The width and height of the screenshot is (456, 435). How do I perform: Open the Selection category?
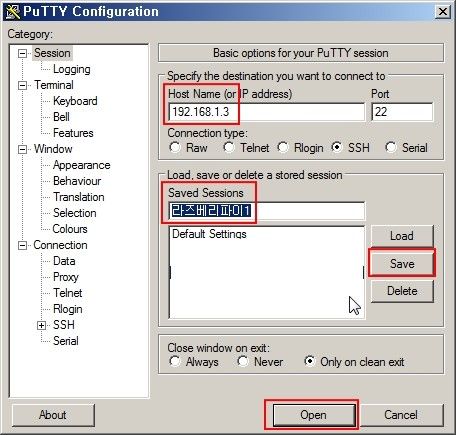click(x=75, y=213)
